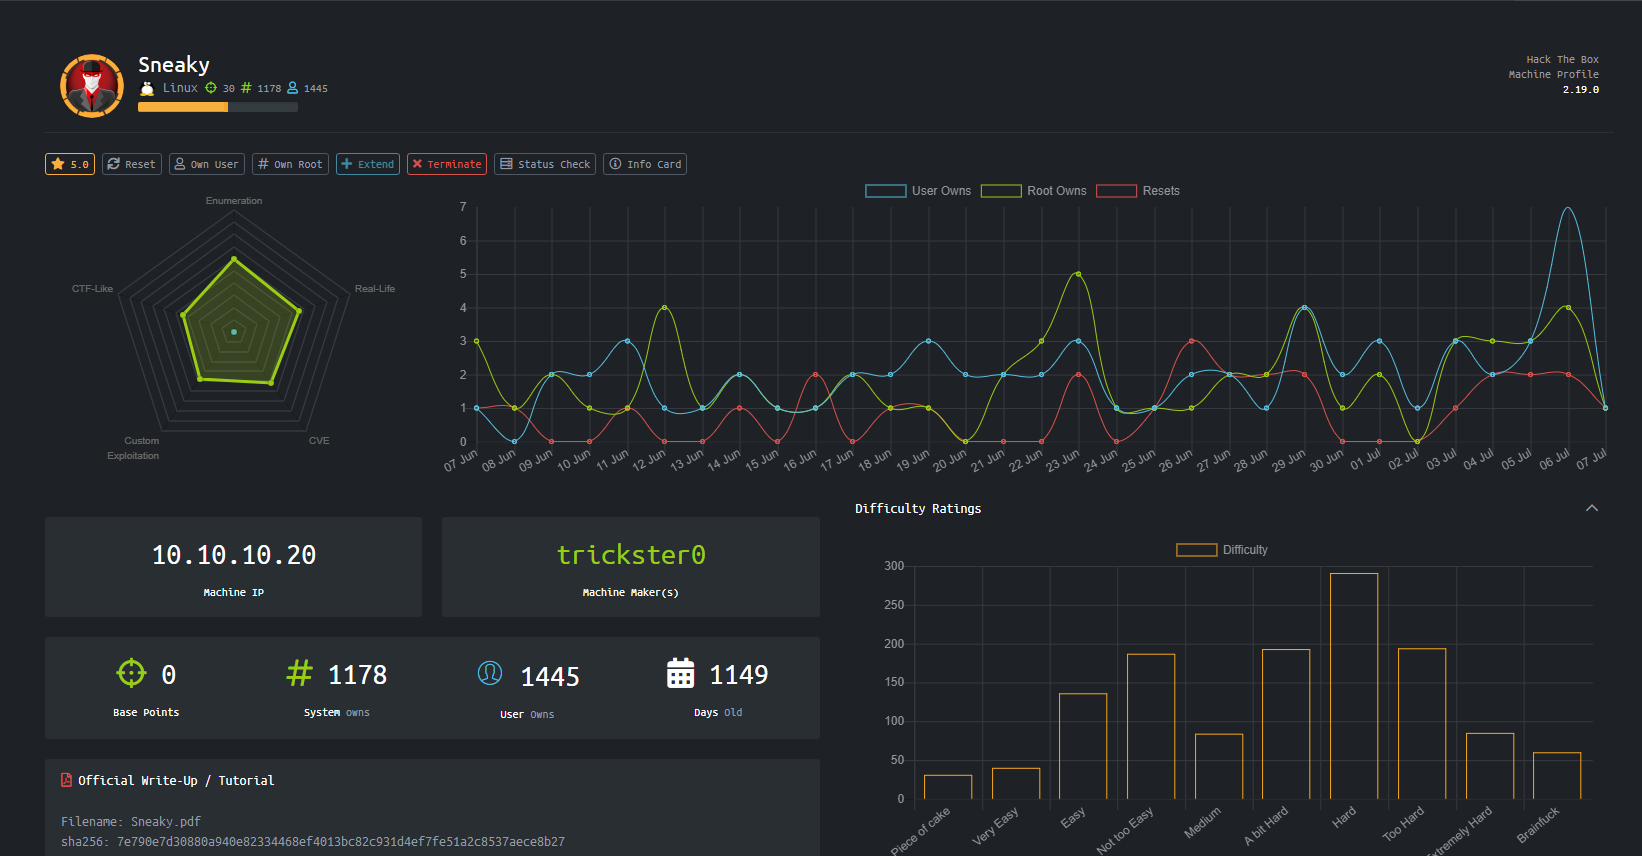Click the Piece of cake difficulty bar
Image resolution: width=1642 pixels, height=856 pixels.
point(948,787)
